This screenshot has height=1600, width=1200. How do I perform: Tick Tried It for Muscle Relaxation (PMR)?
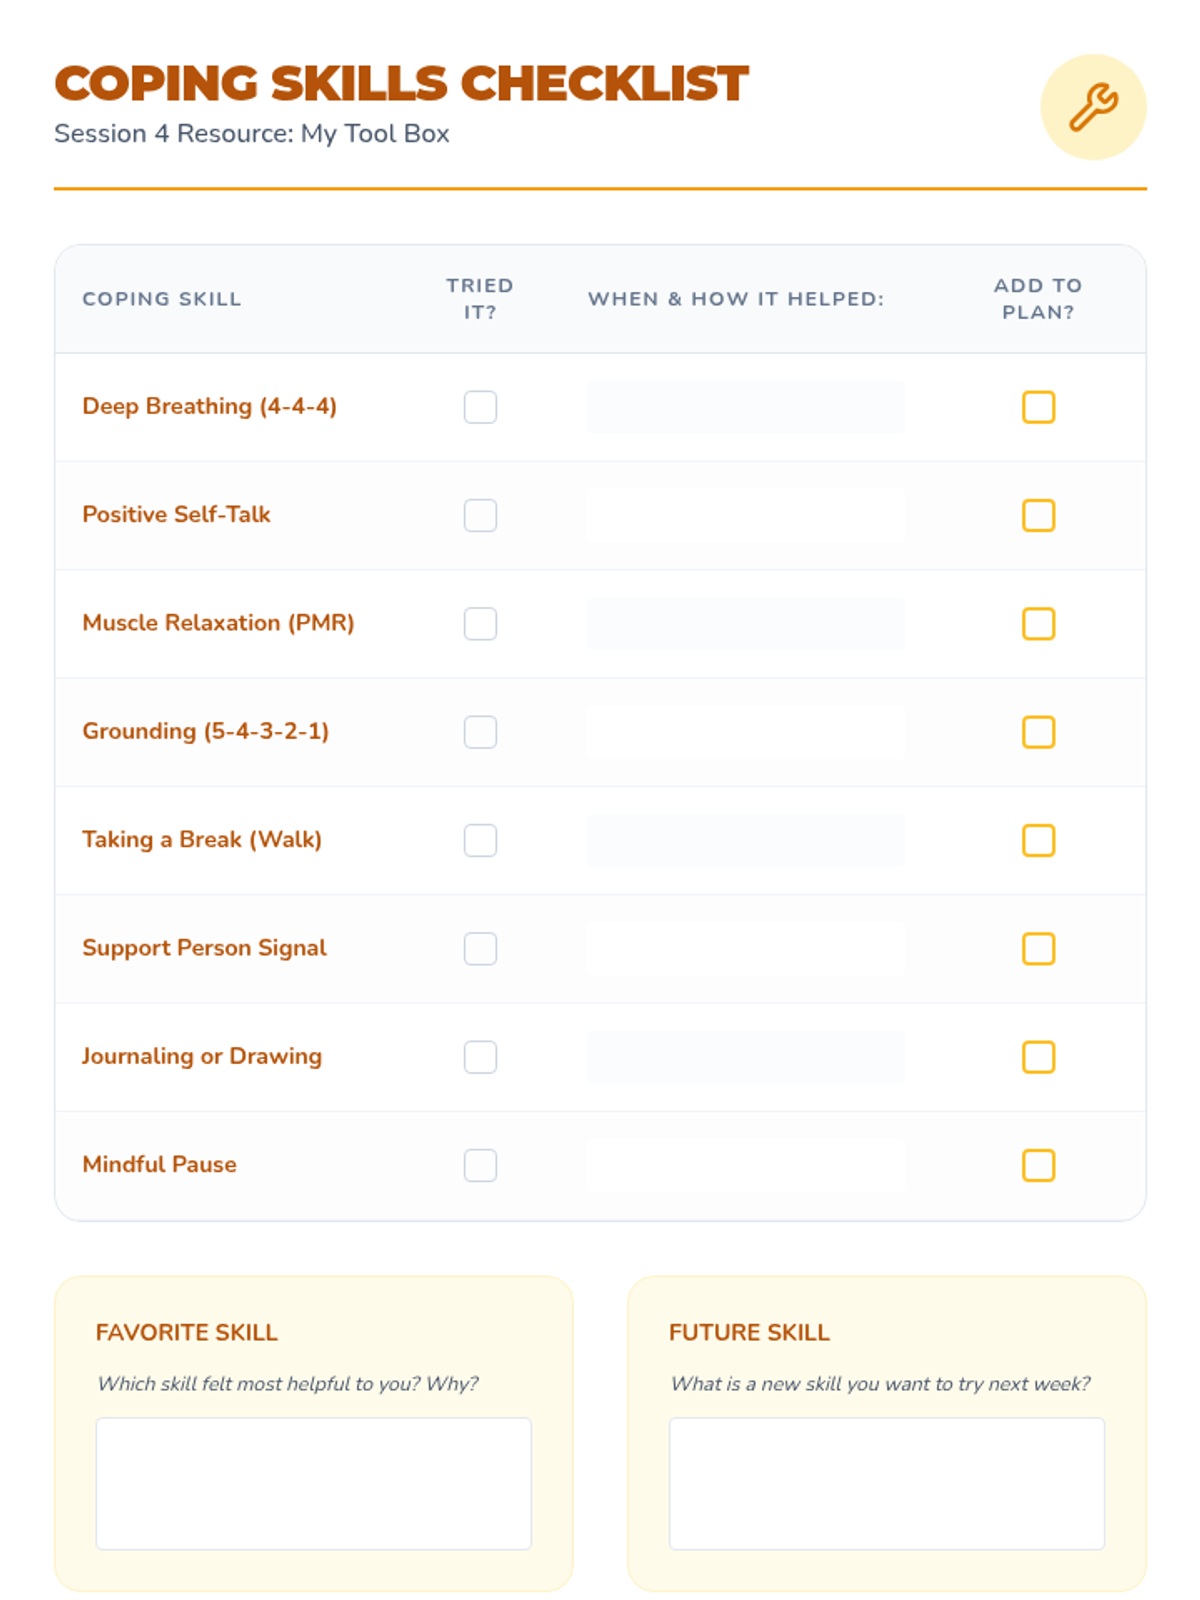coord(480,624)
